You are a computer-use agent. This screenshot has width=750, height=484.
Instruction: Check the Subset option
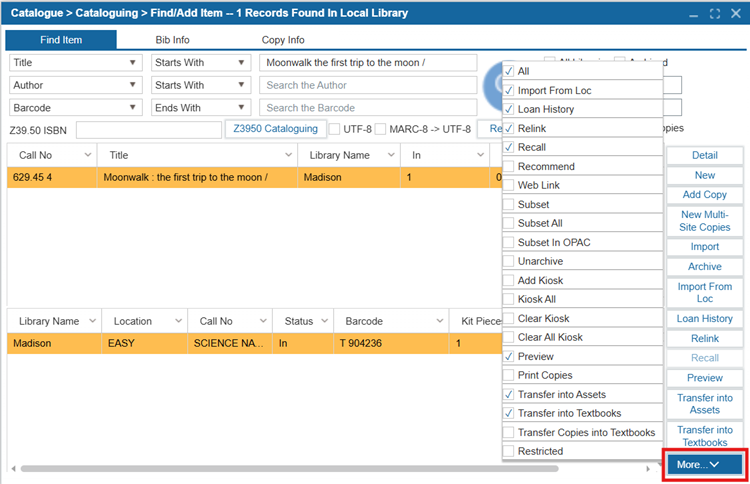pyautogui.click(x=508, y=204)
